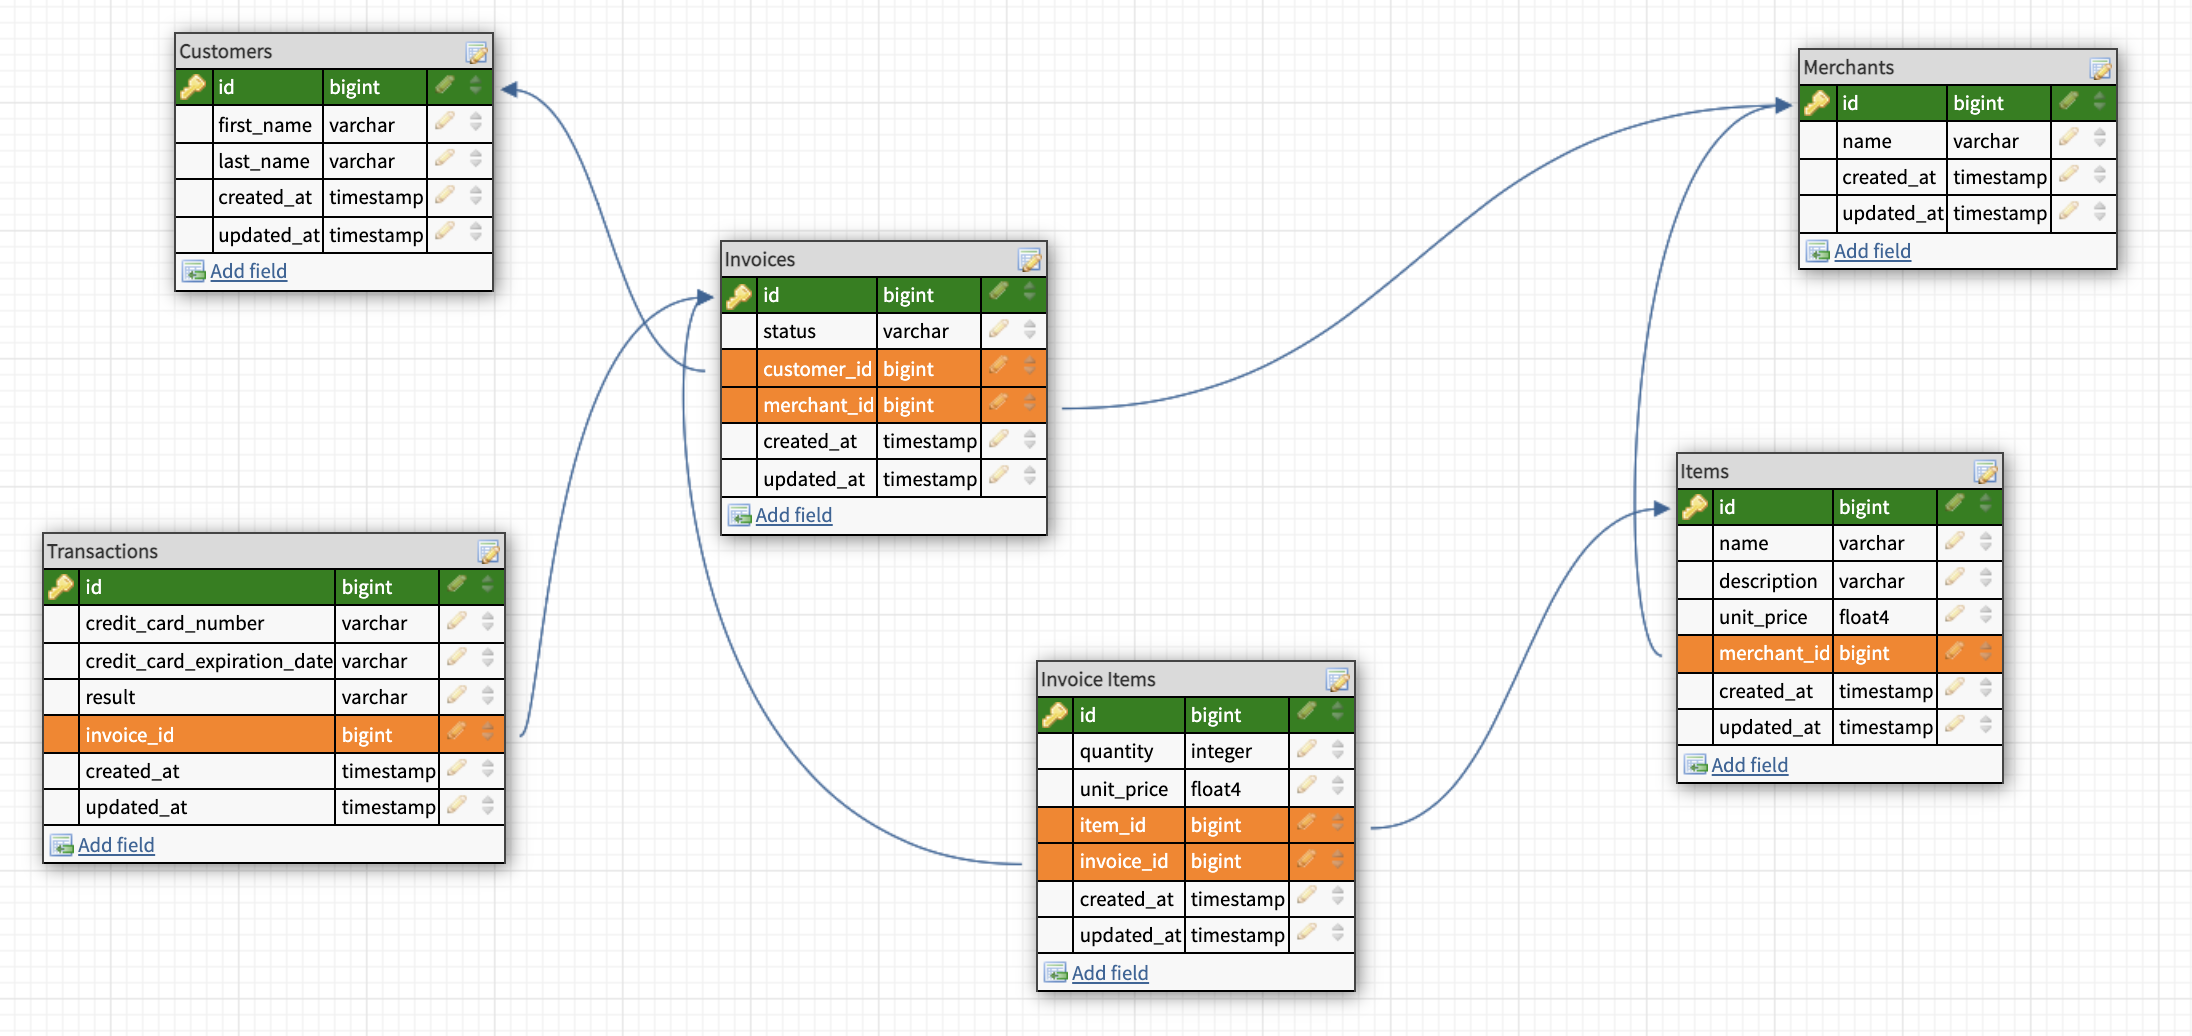
Task: Click the primary key icon of Customers id
Action: (193, 87)
